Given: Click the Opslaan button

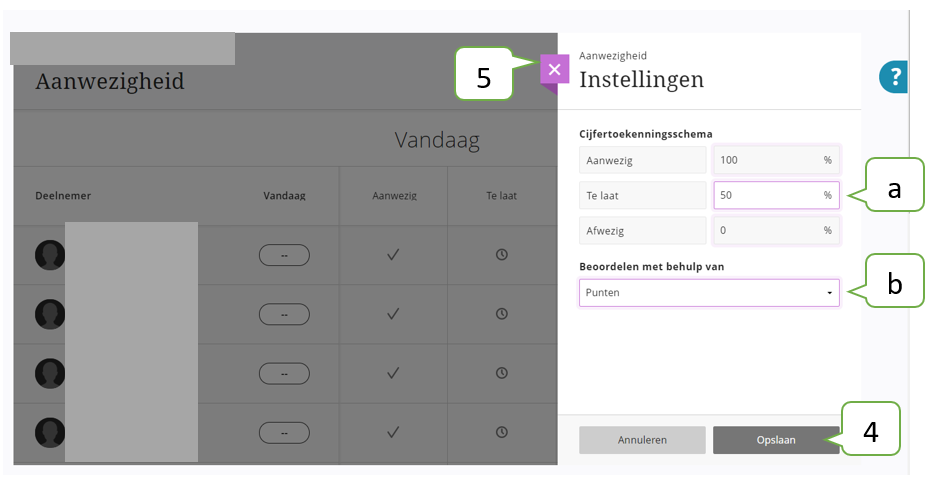Looking at the screenshot, I should click(776, 440).
